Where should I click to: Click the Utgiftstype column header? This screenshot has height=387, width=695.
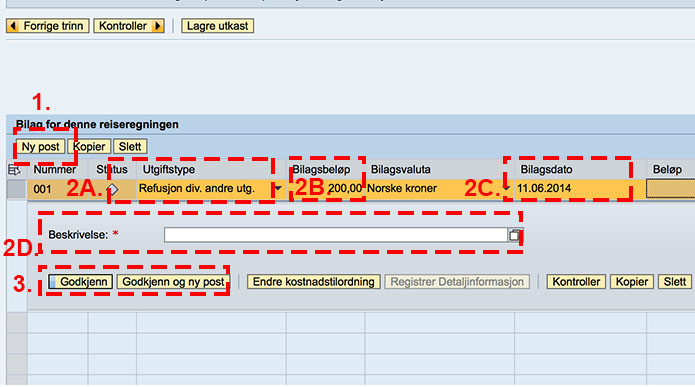pyautogui.click(x=168, y=170)
